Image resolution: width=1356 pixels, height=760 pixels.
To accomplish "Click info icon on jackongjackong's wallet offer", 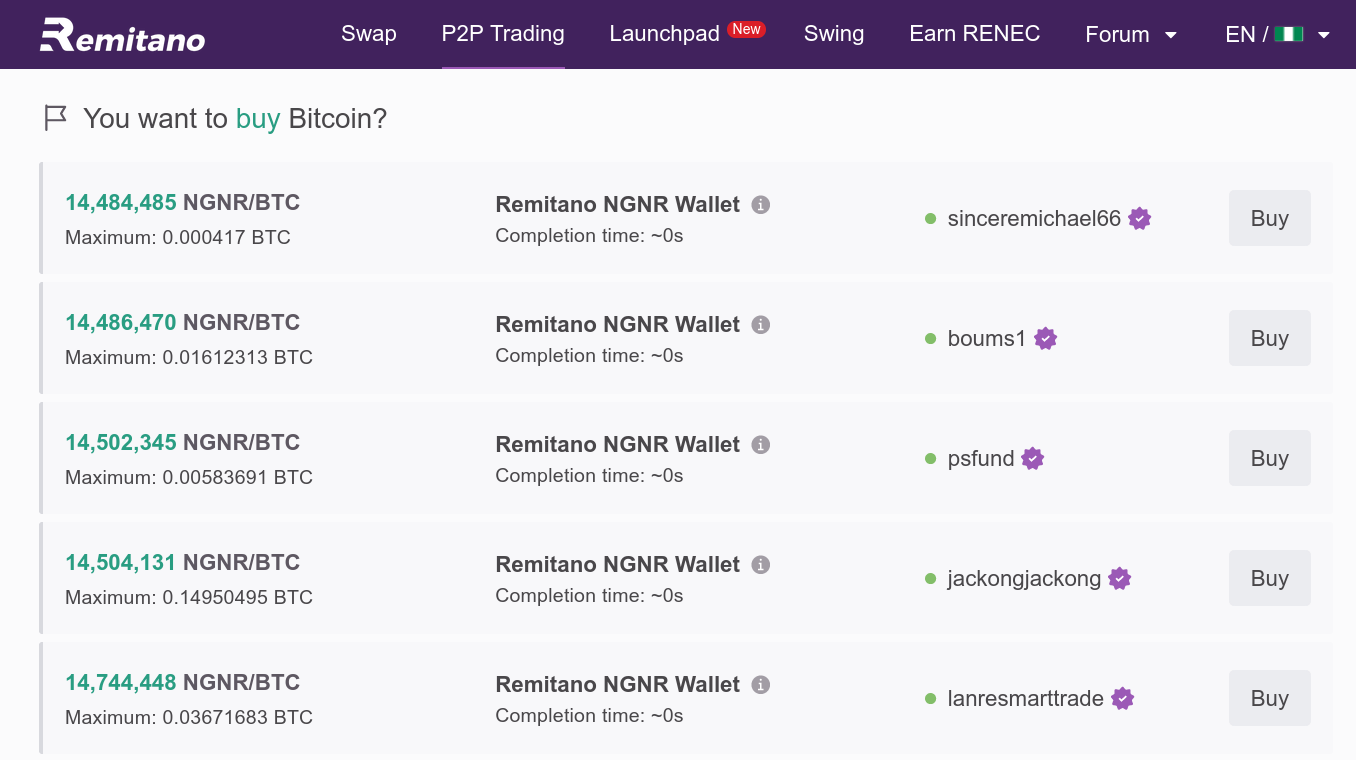I will [x=761, y=565].
